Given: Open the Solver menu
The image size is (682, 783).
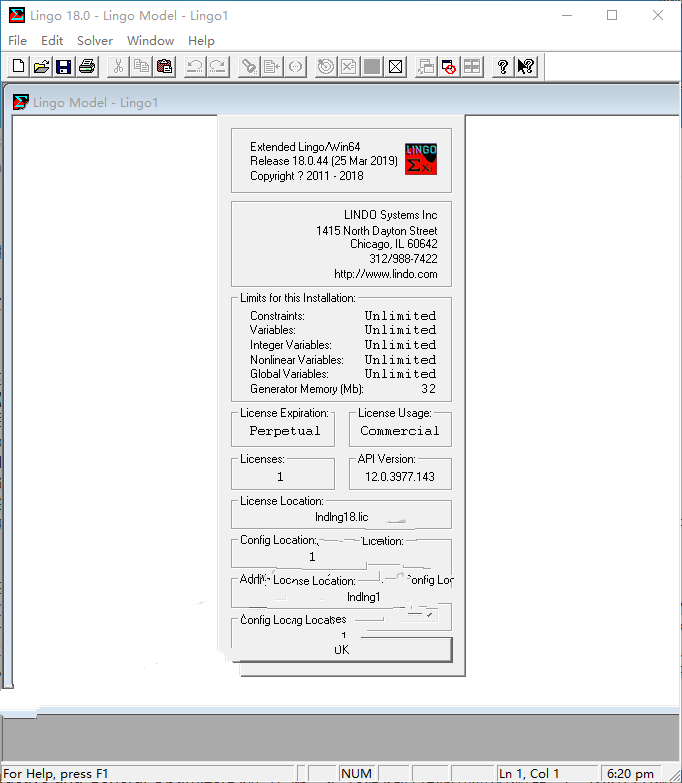Looking at the screenshot, I should pyautogui.click(x=95, y=40).
